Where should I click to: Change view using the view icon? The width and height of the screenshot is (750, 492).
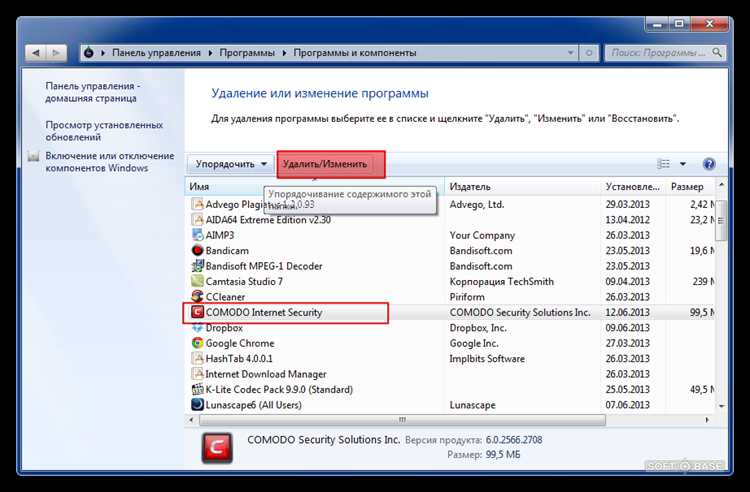(663, 164)
